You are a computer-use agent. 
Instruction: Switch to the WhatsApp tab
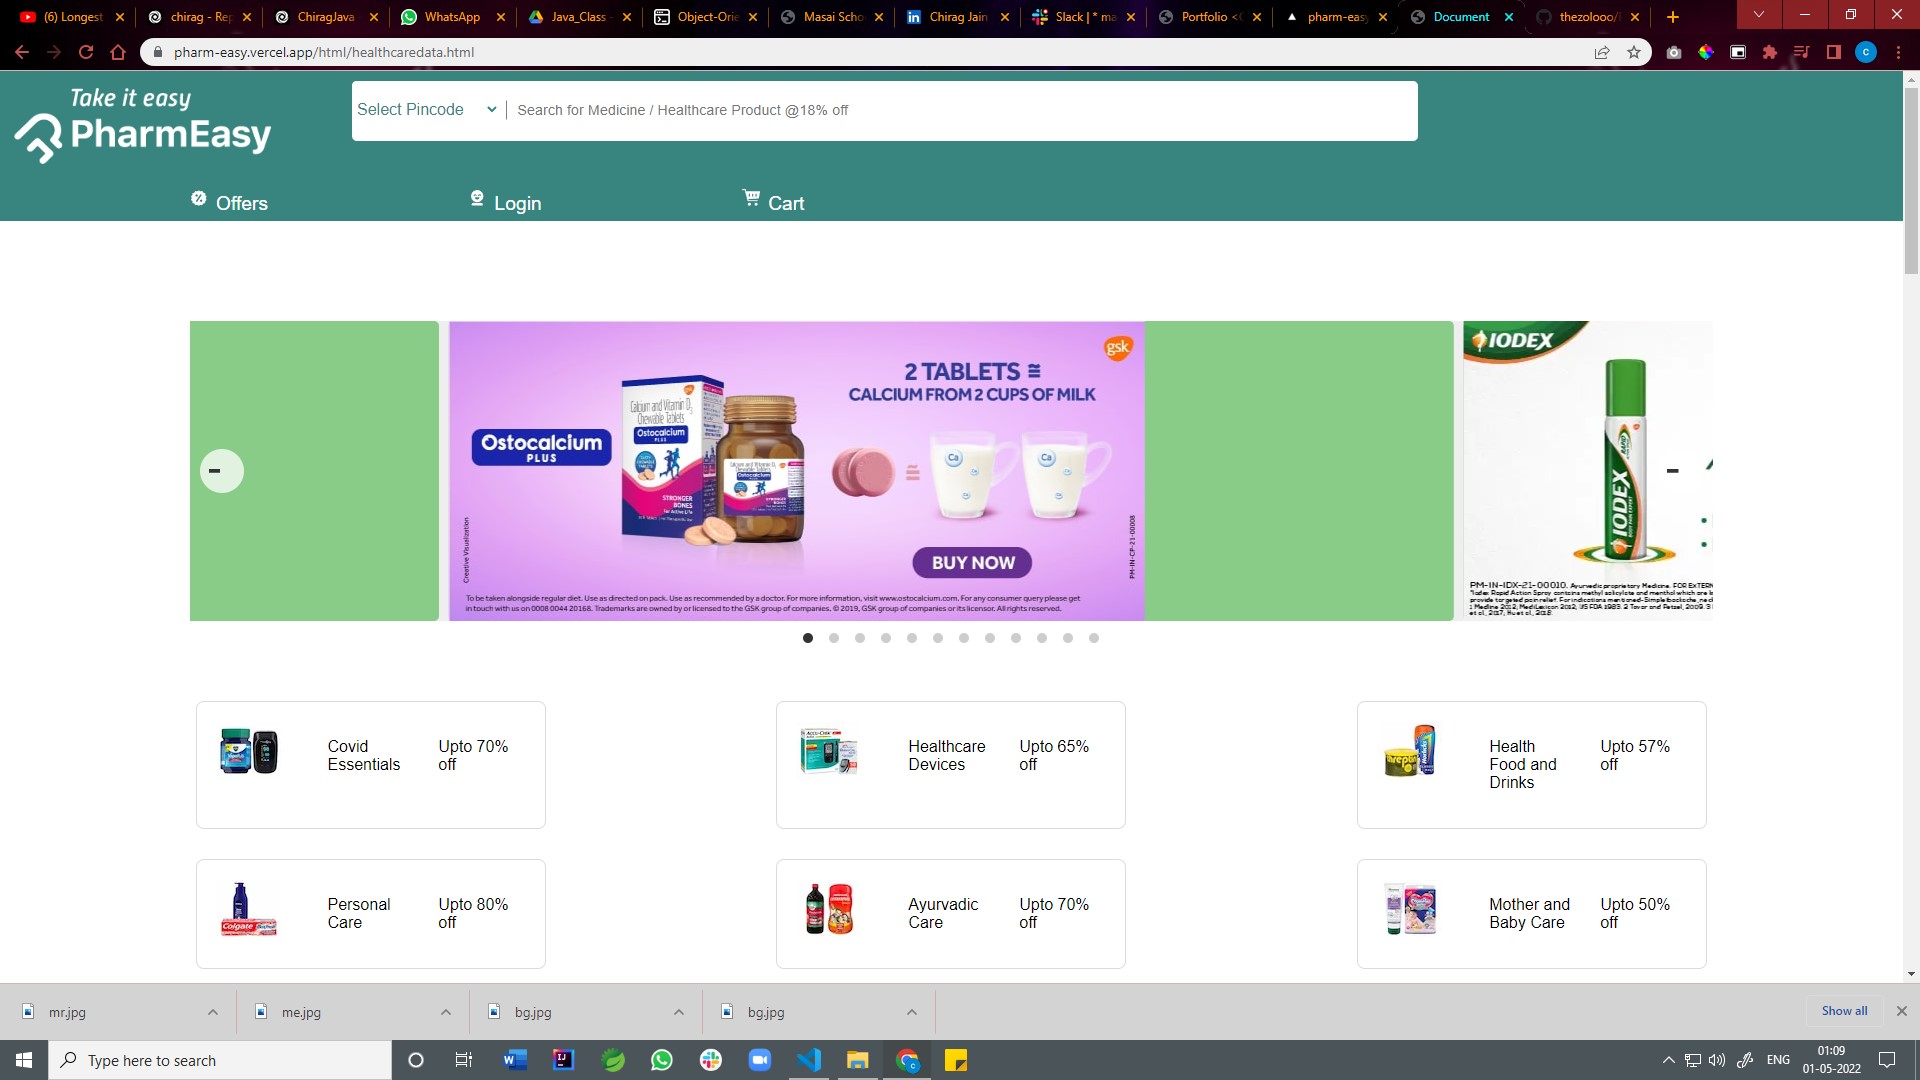[452, 17]
